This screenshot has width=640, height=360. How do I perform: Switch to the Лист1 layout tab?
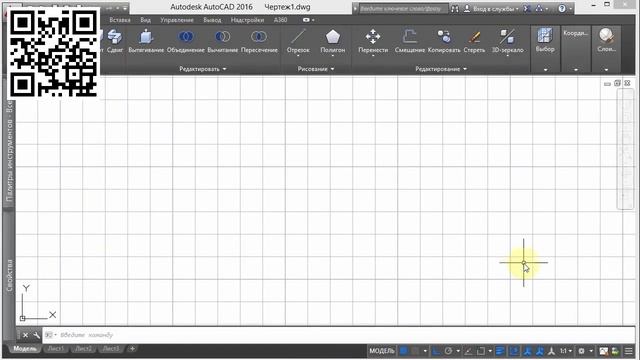[x=56, y=349]
